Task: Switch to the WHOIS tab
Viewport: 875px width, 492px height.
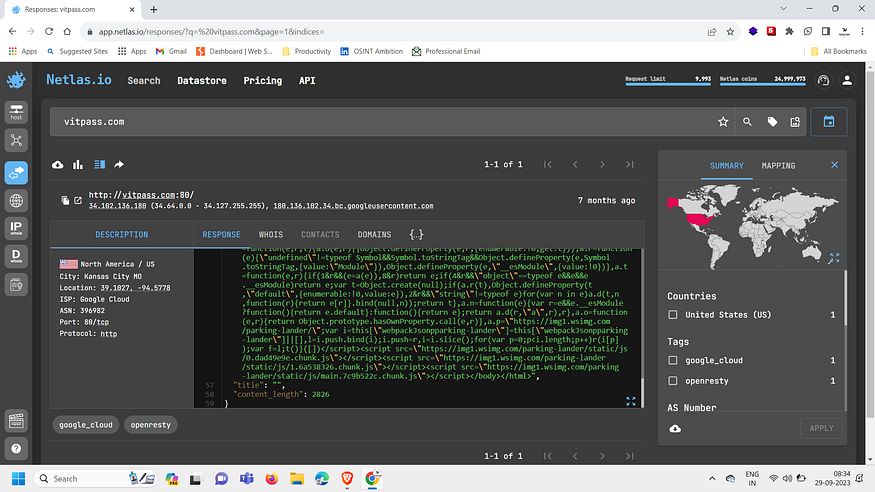Action: pos(271,234)
